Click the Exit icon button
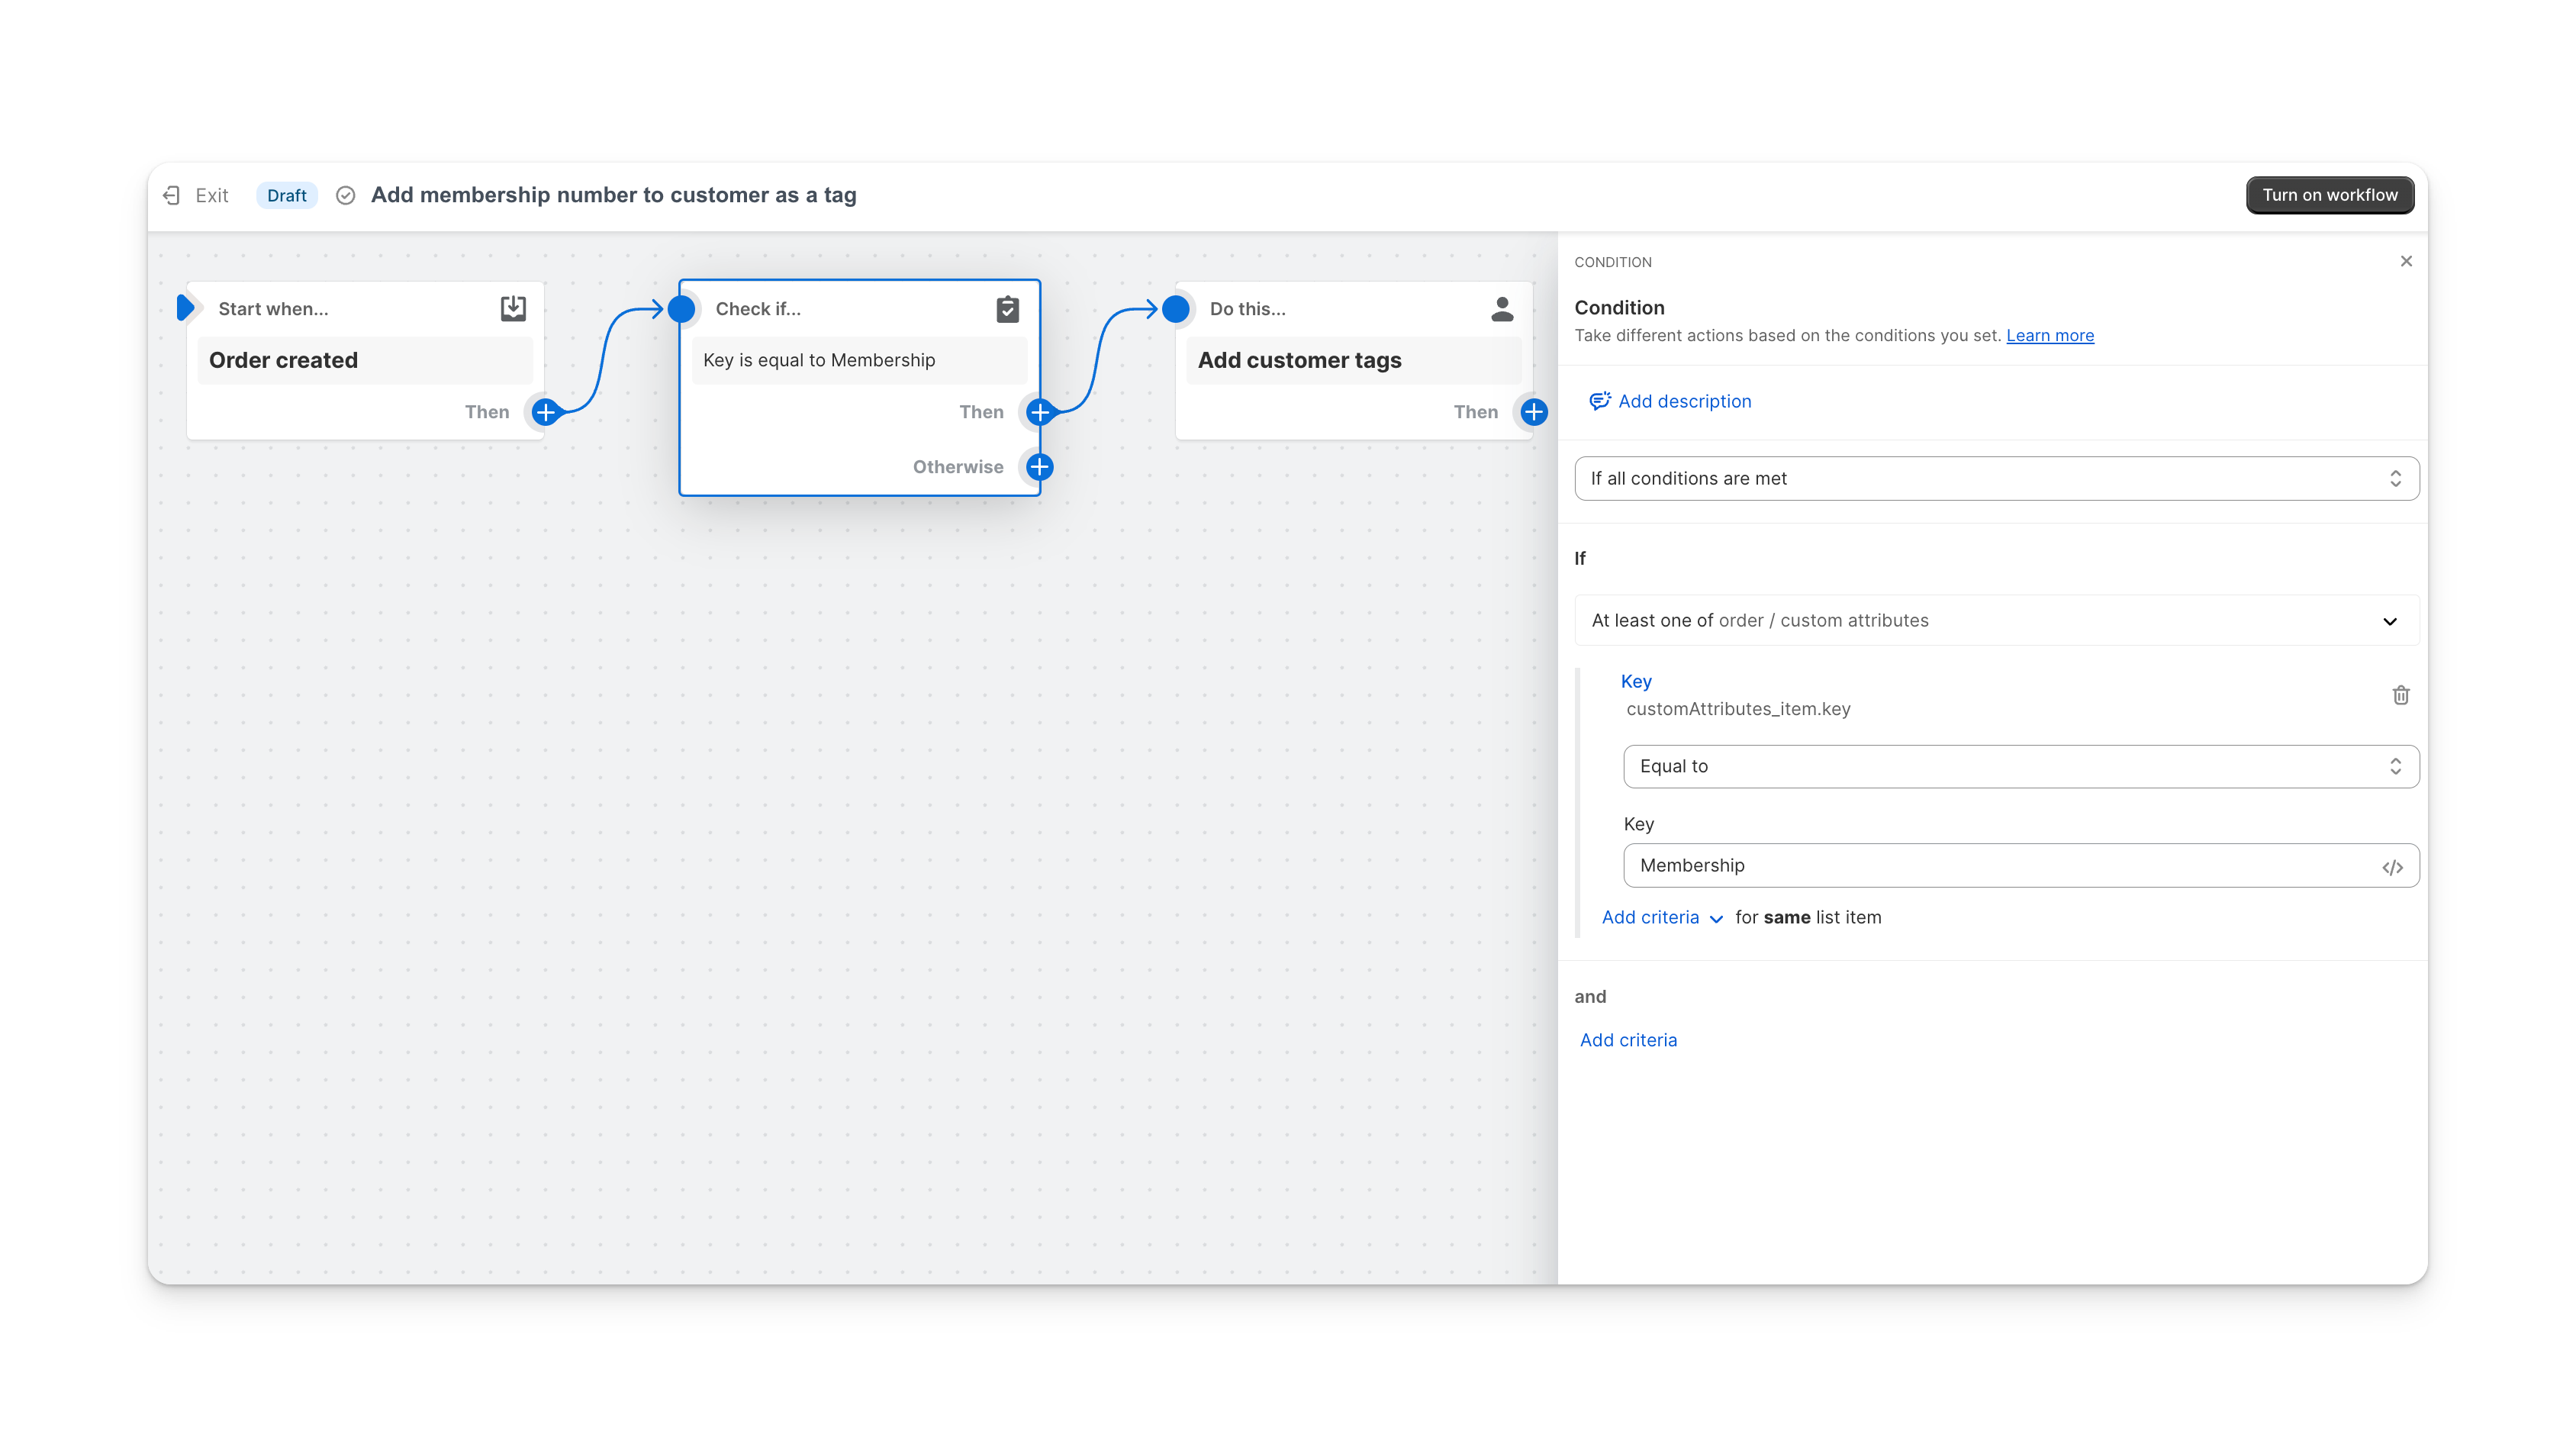The width and height of the screenshot is (2576, 1447). (172, 195)
